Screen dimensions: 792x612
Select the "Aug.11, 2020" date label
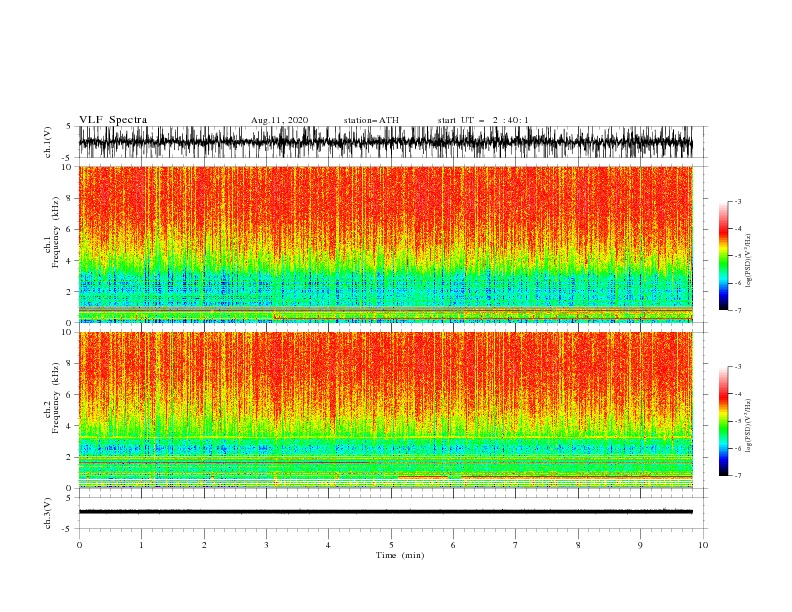pyautogui.click(x=279, y=120)
